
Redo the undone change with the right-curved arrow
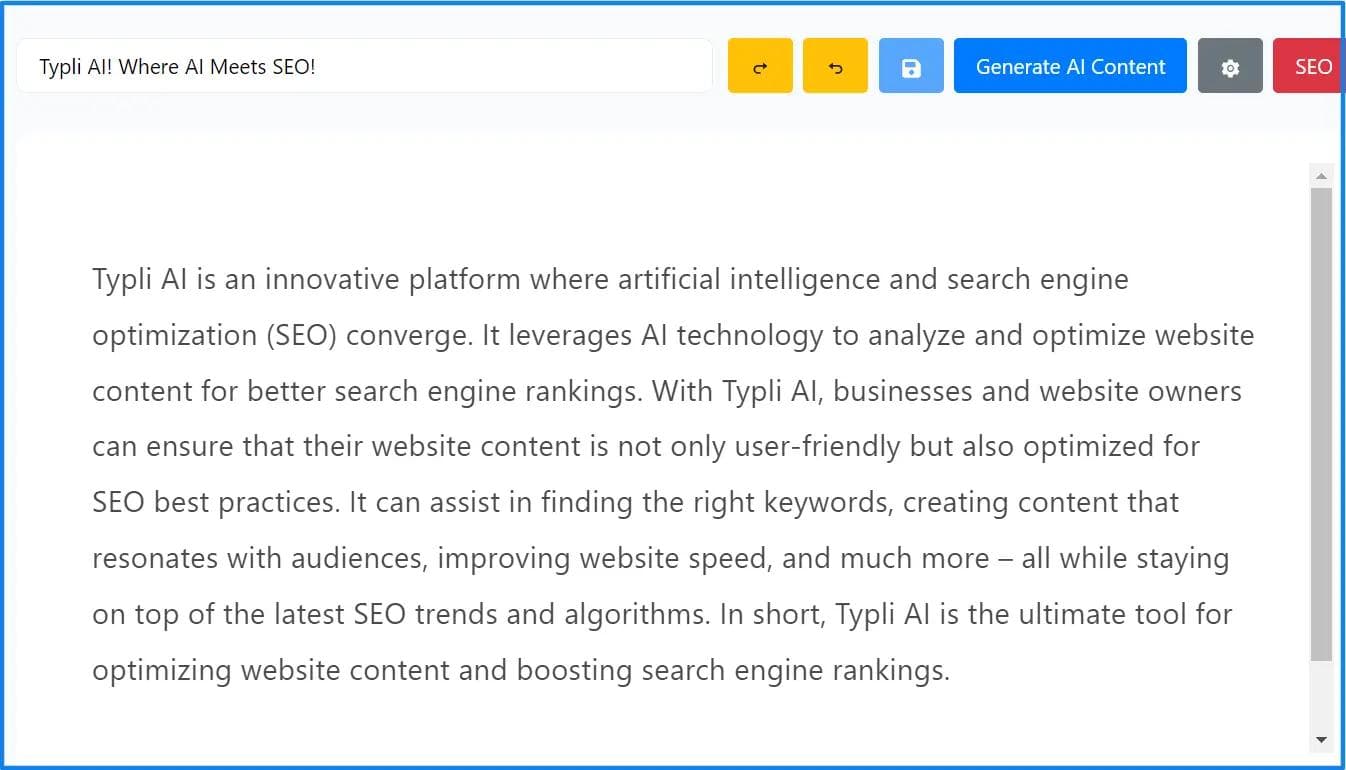tap(760, 65)
